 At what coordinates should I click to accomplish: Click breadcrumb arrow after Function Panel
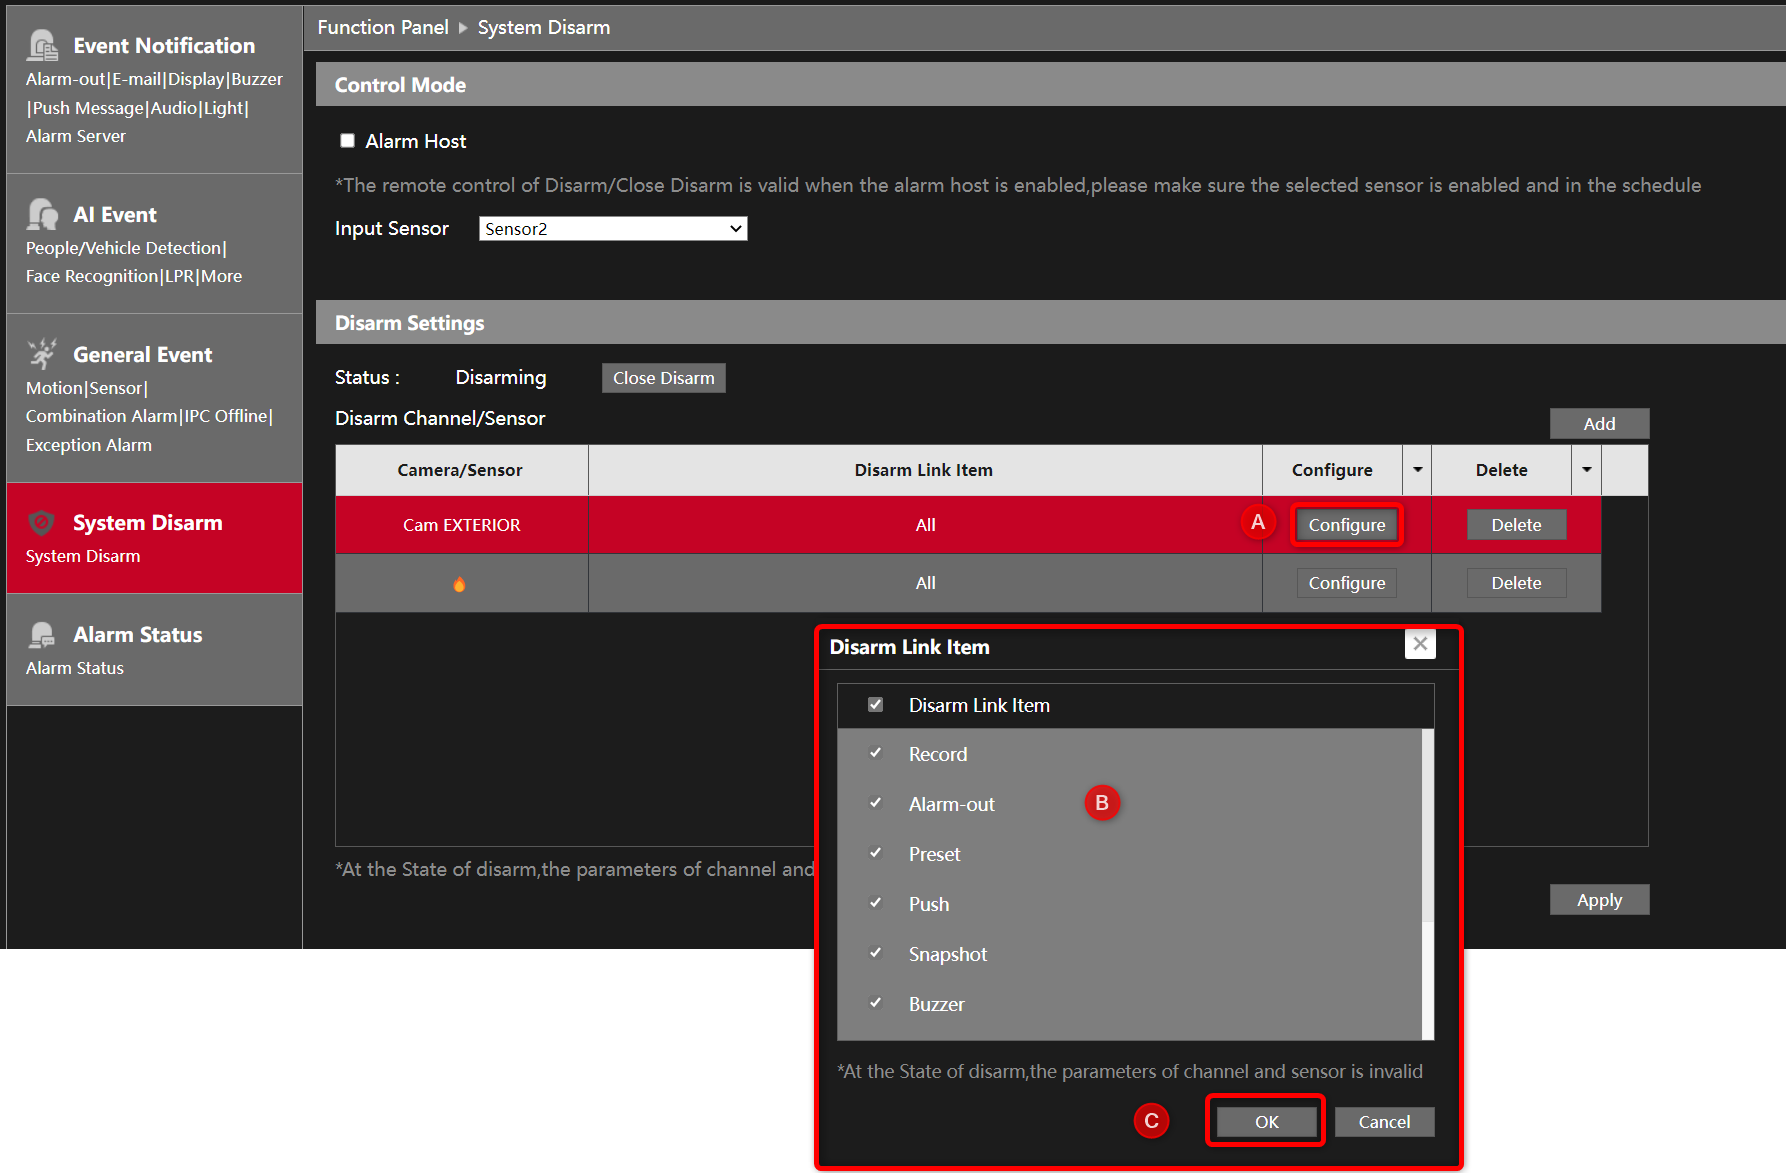[463, 28]
